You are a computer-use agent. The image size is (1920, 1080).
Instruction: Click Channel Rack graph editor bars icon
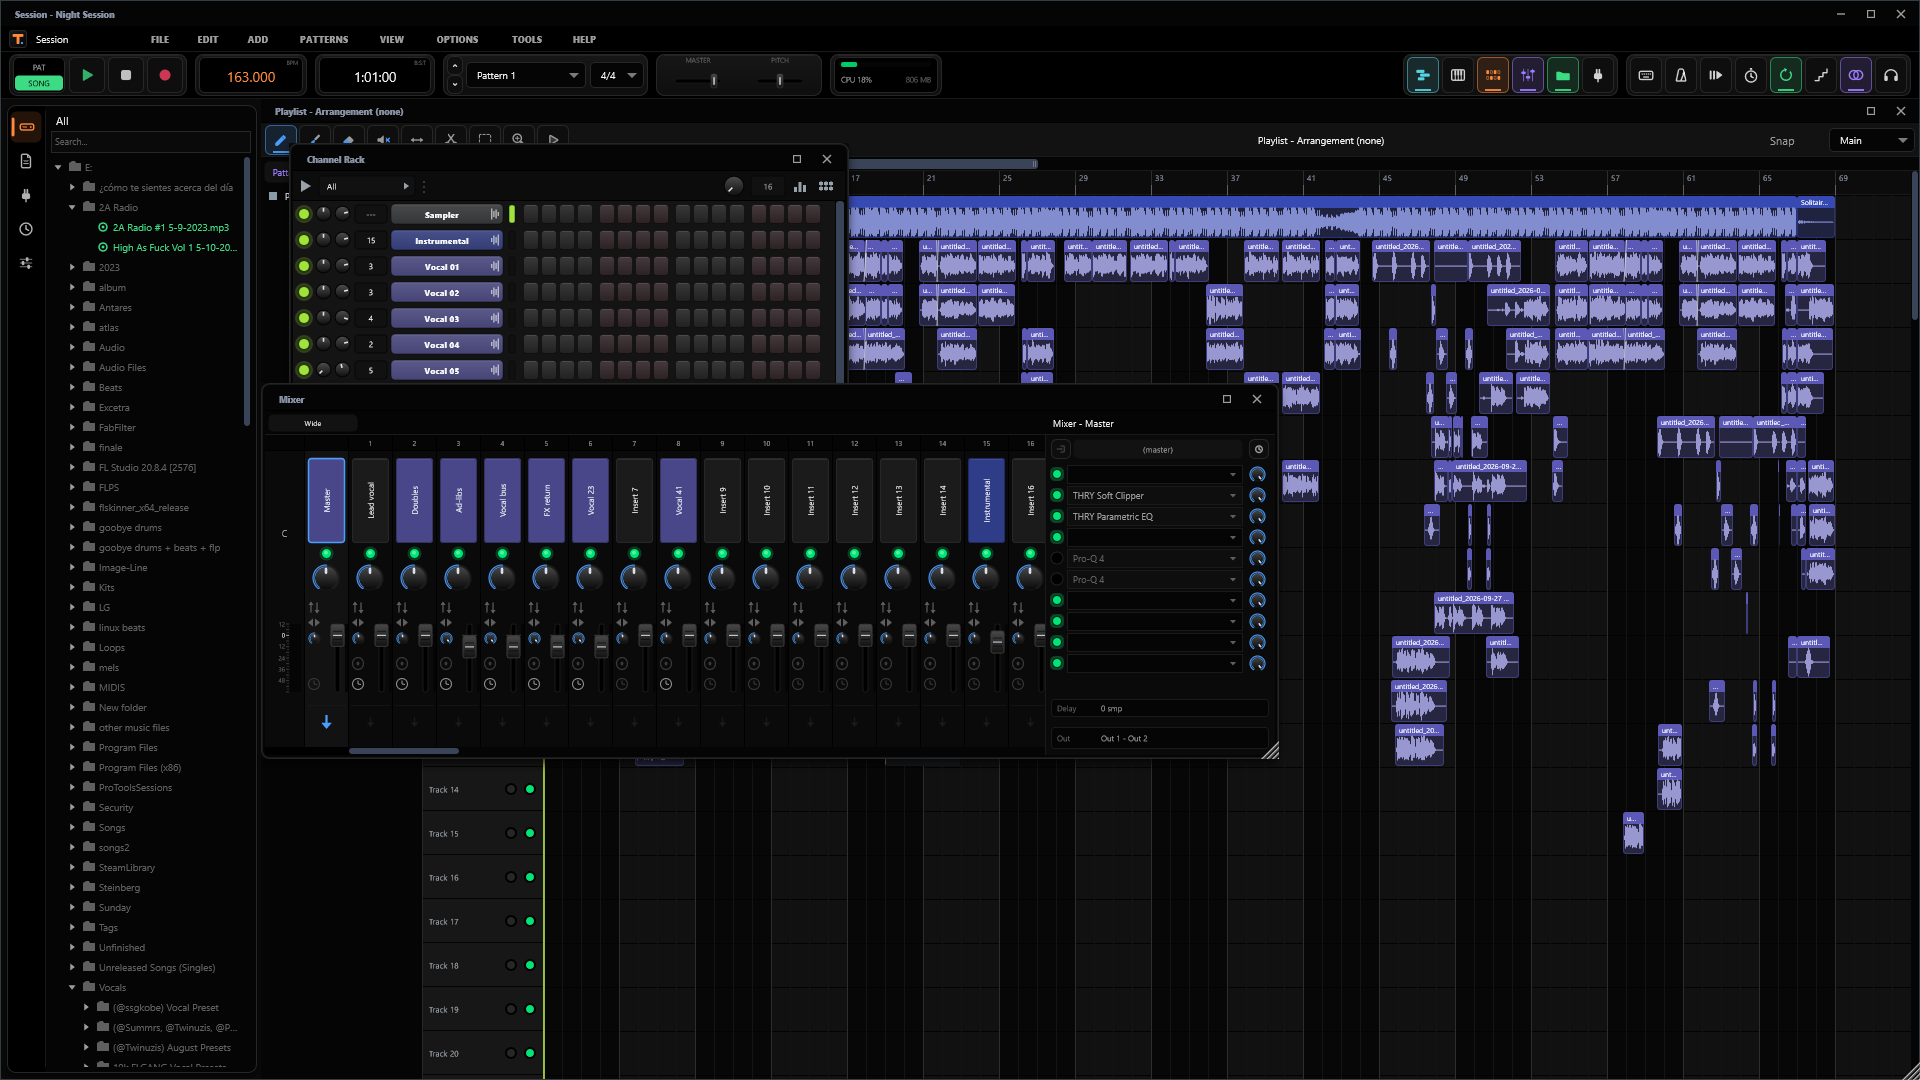tap(800, 186)
